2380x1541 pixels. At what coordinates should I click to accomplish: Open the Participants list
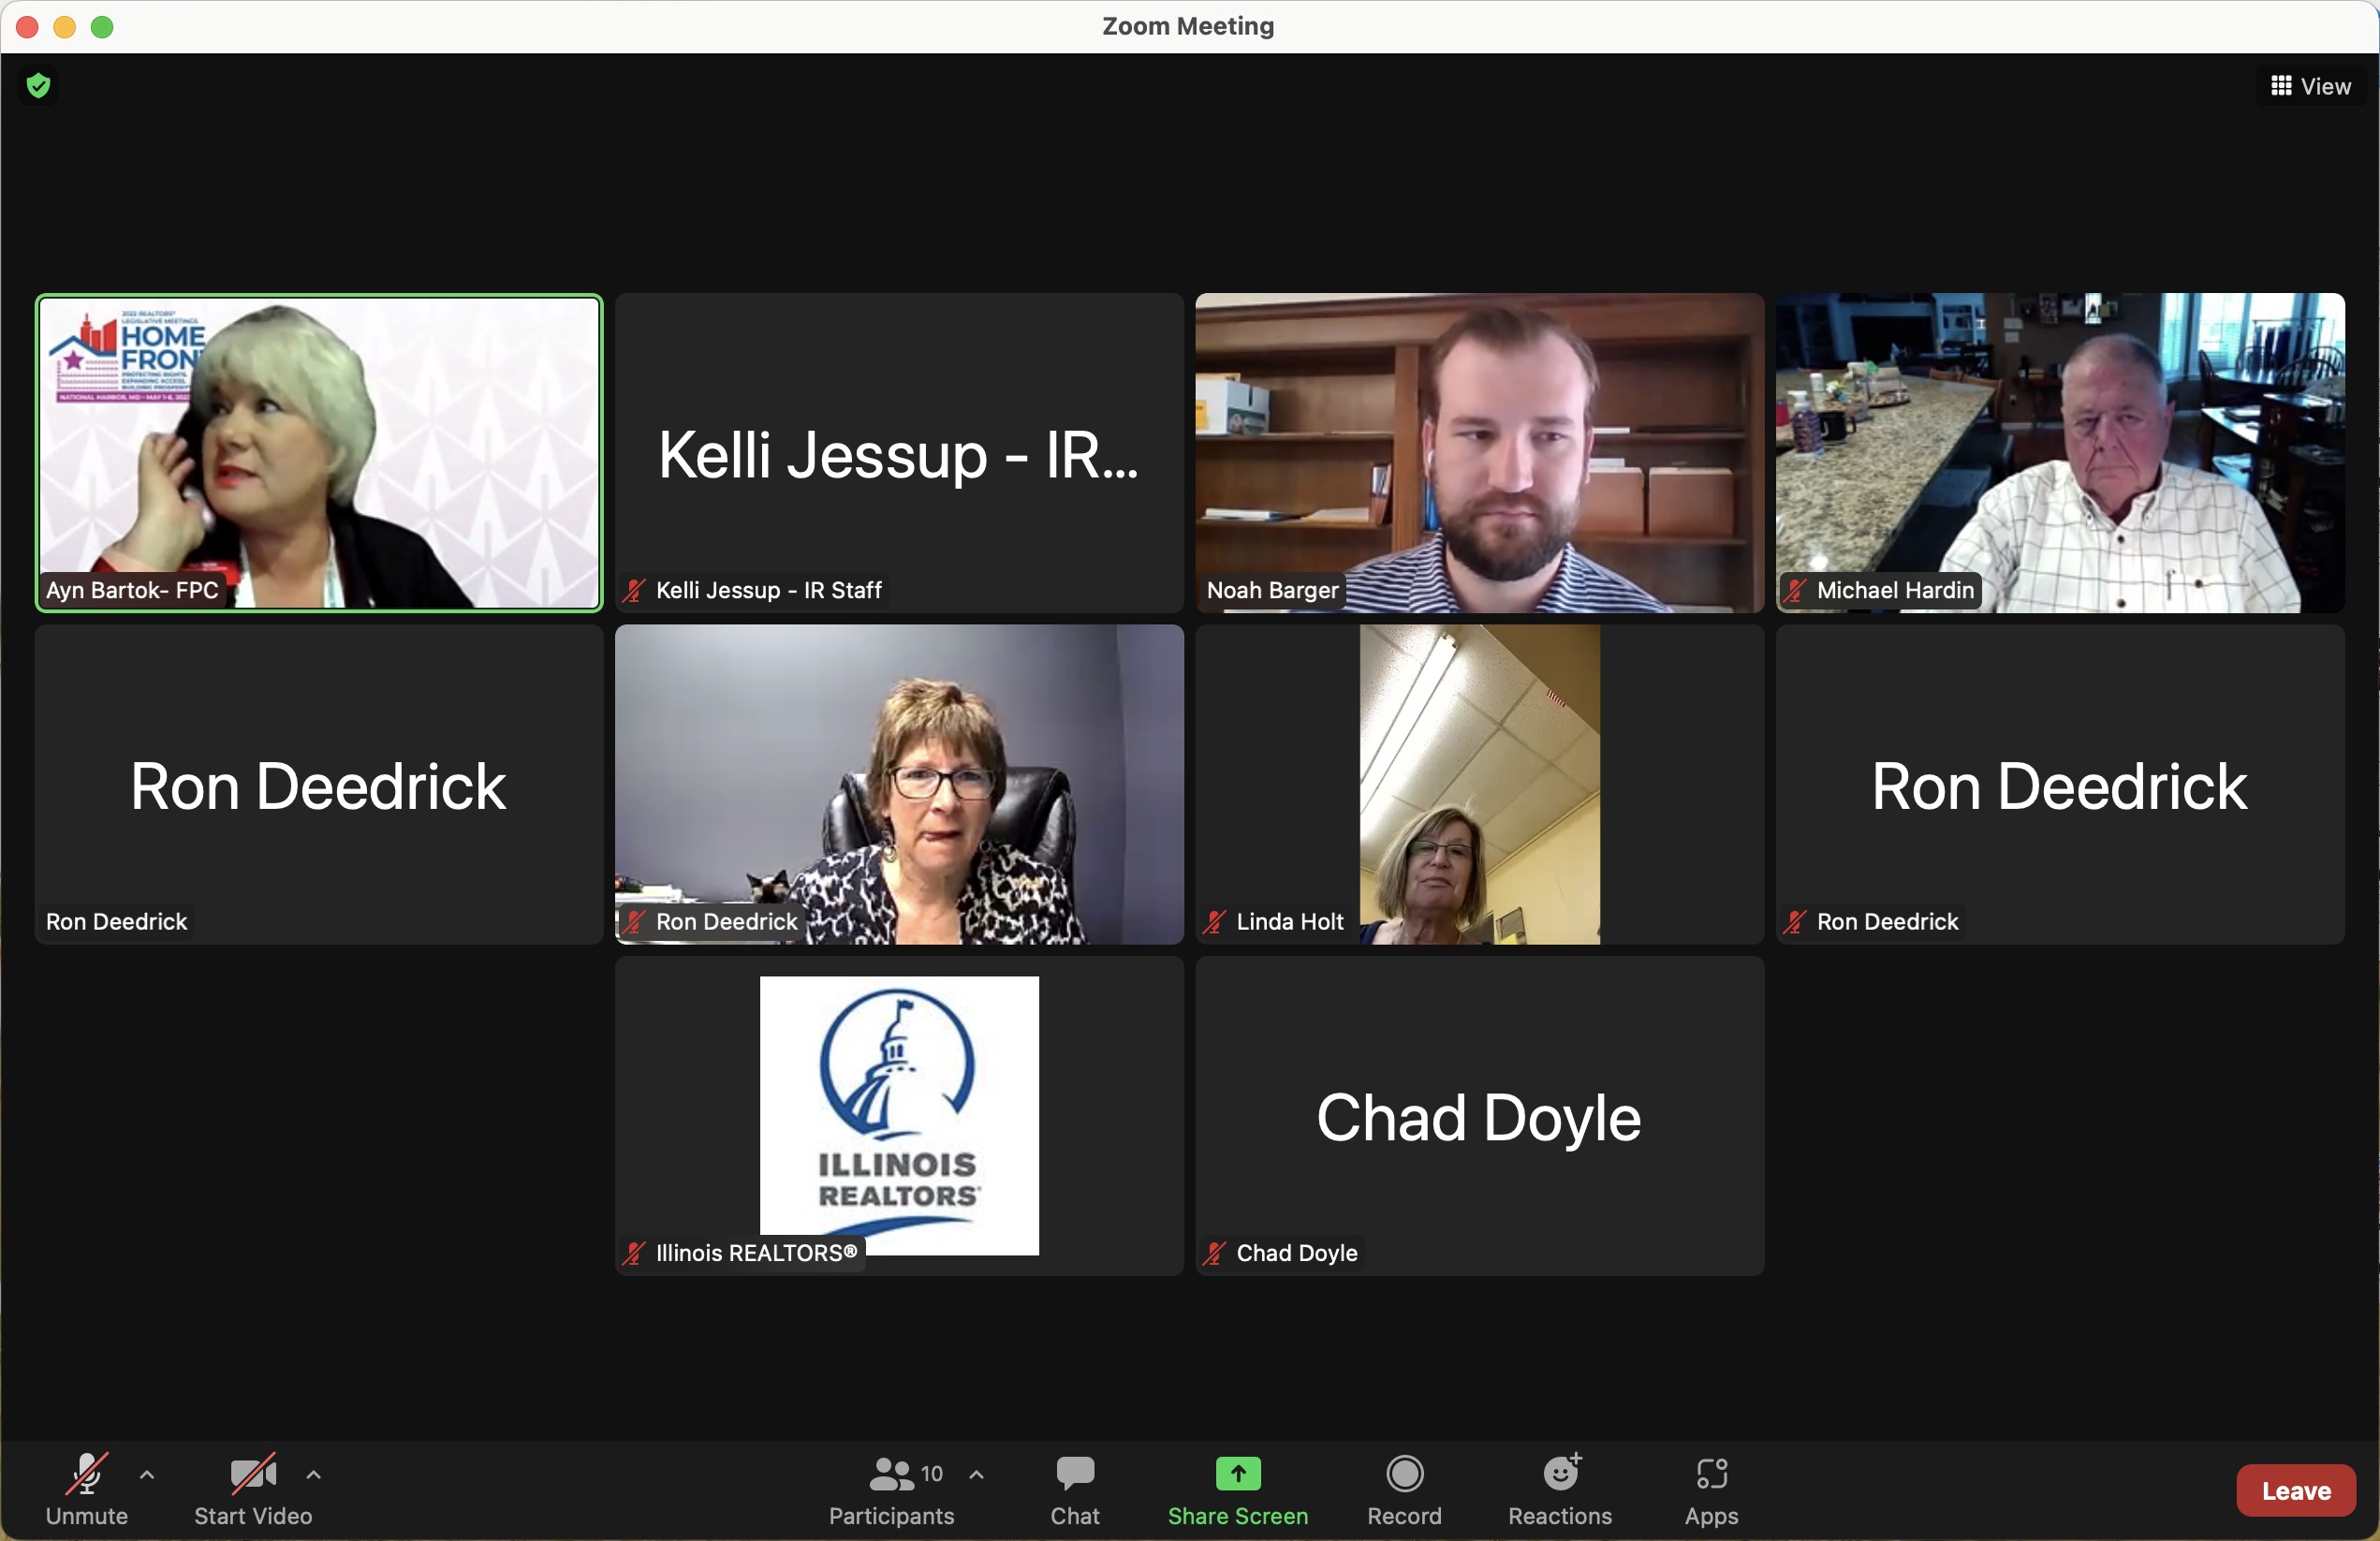pos(890,1489)
